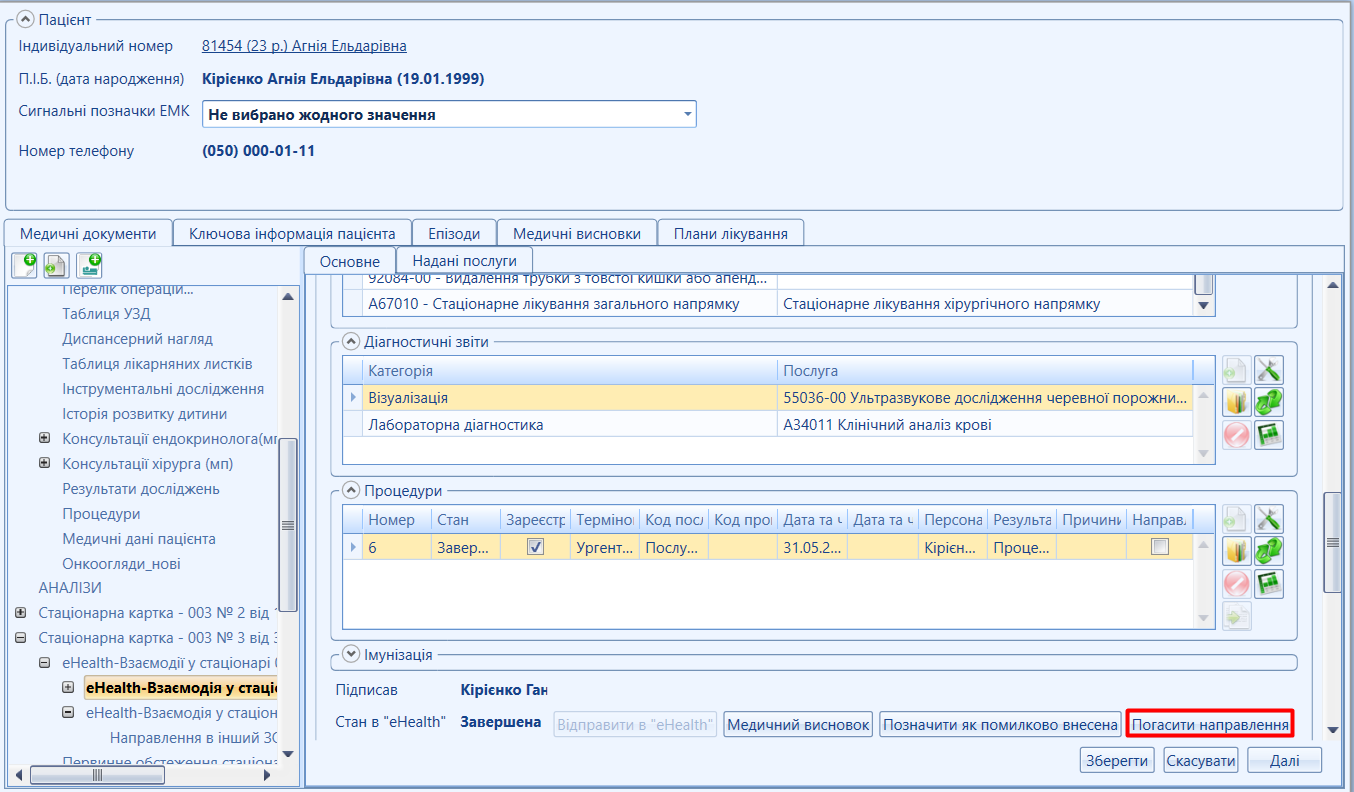Select the Основне tab

350,261
